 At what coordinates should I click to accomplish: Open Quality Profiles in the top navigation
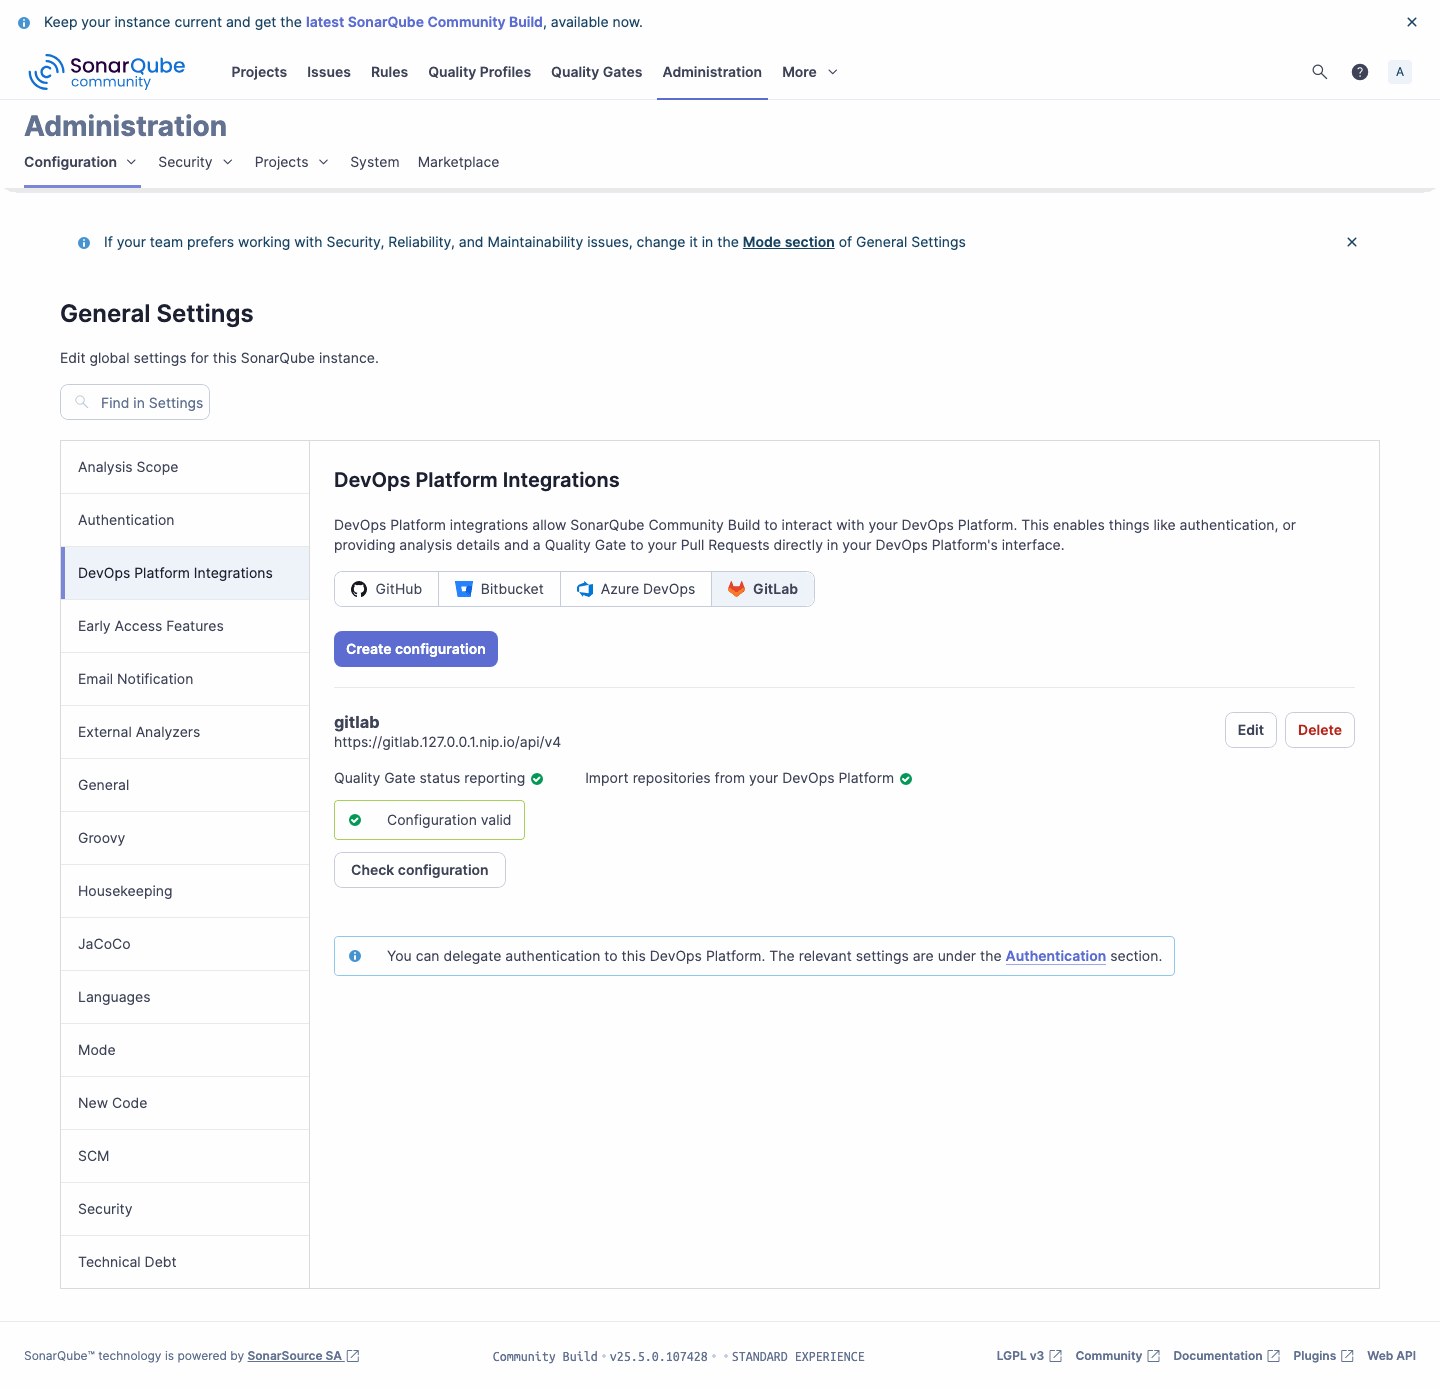(x=480, y=72)
